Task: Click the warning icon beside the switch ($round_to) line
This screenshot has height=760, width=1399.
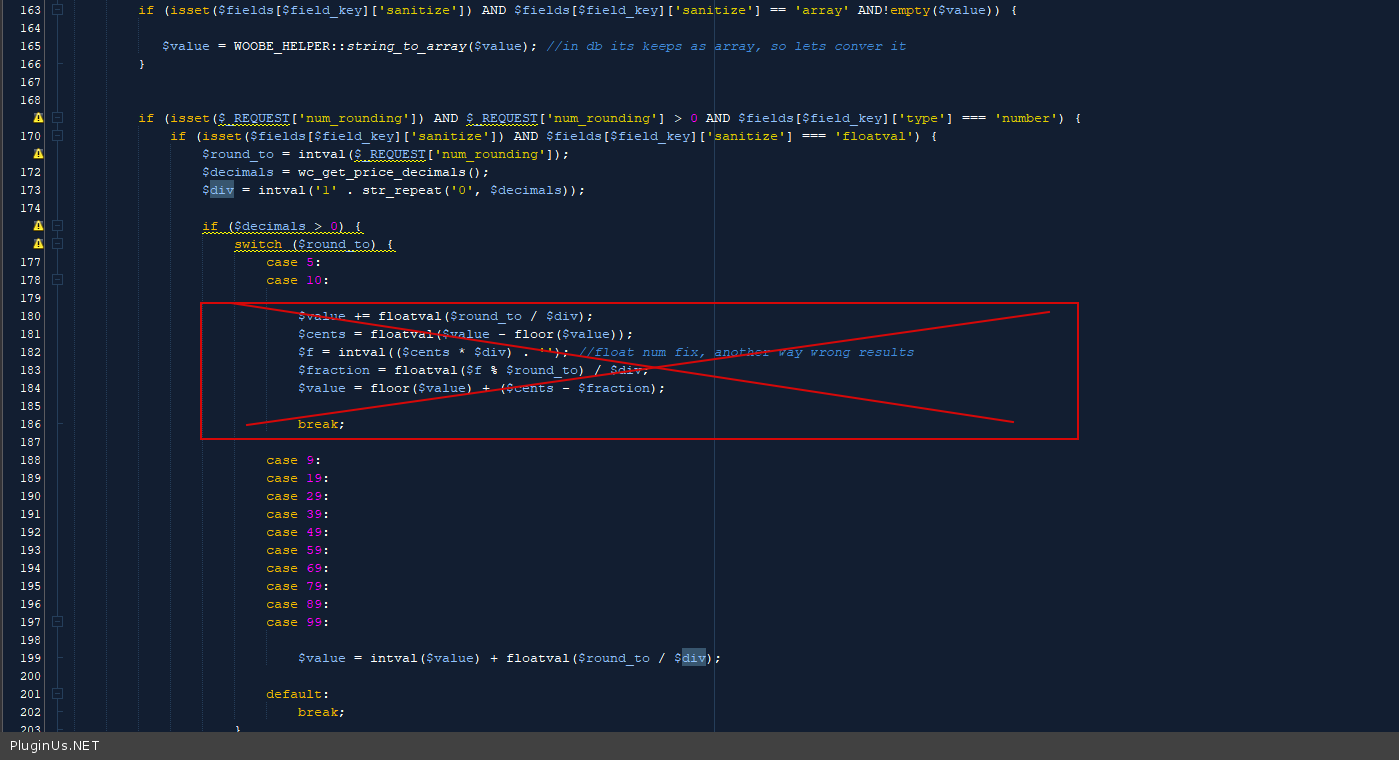Action: pyautogui.click(x=38, y=244)
